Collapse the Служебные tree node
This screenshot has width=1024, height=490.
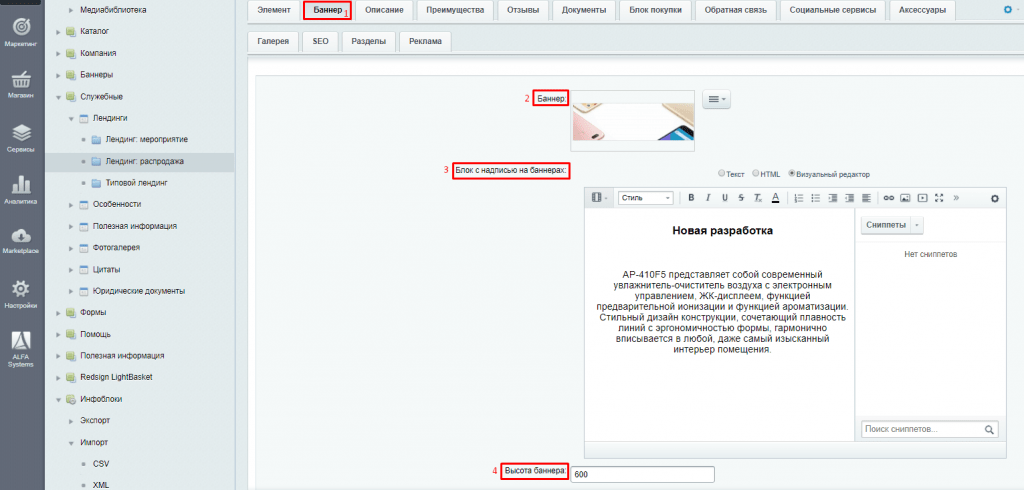(x=59, y=97)
